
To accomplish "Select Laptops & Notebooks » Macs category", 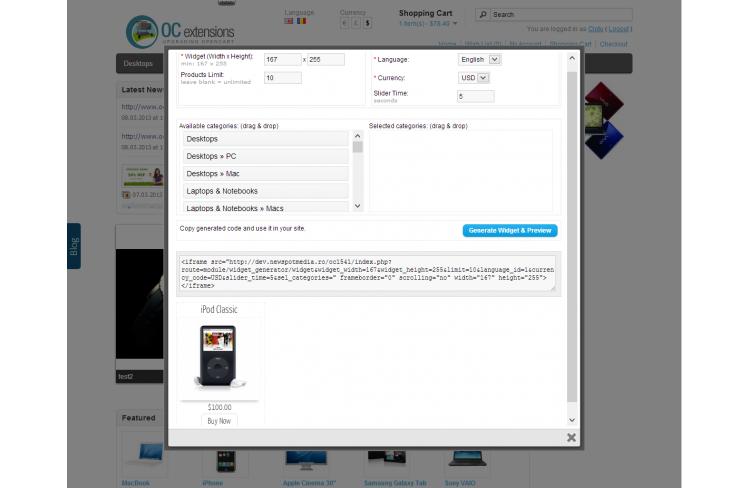I will pyautogui.click(x=265, y=207).
